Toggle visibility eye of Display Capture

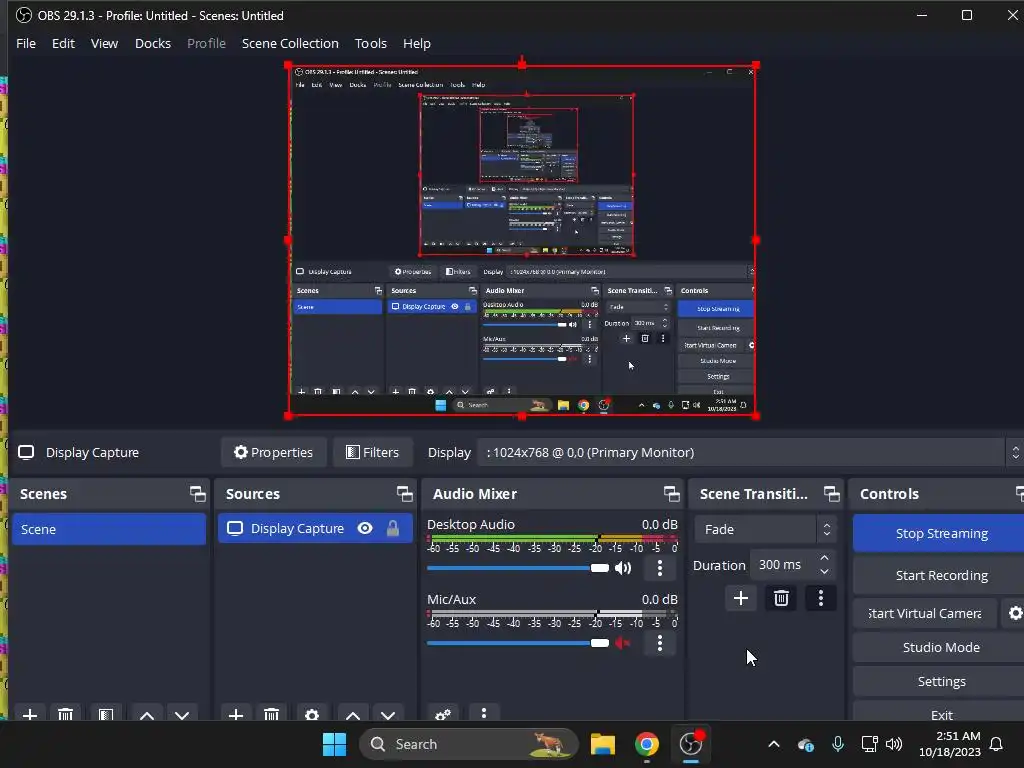365,528
